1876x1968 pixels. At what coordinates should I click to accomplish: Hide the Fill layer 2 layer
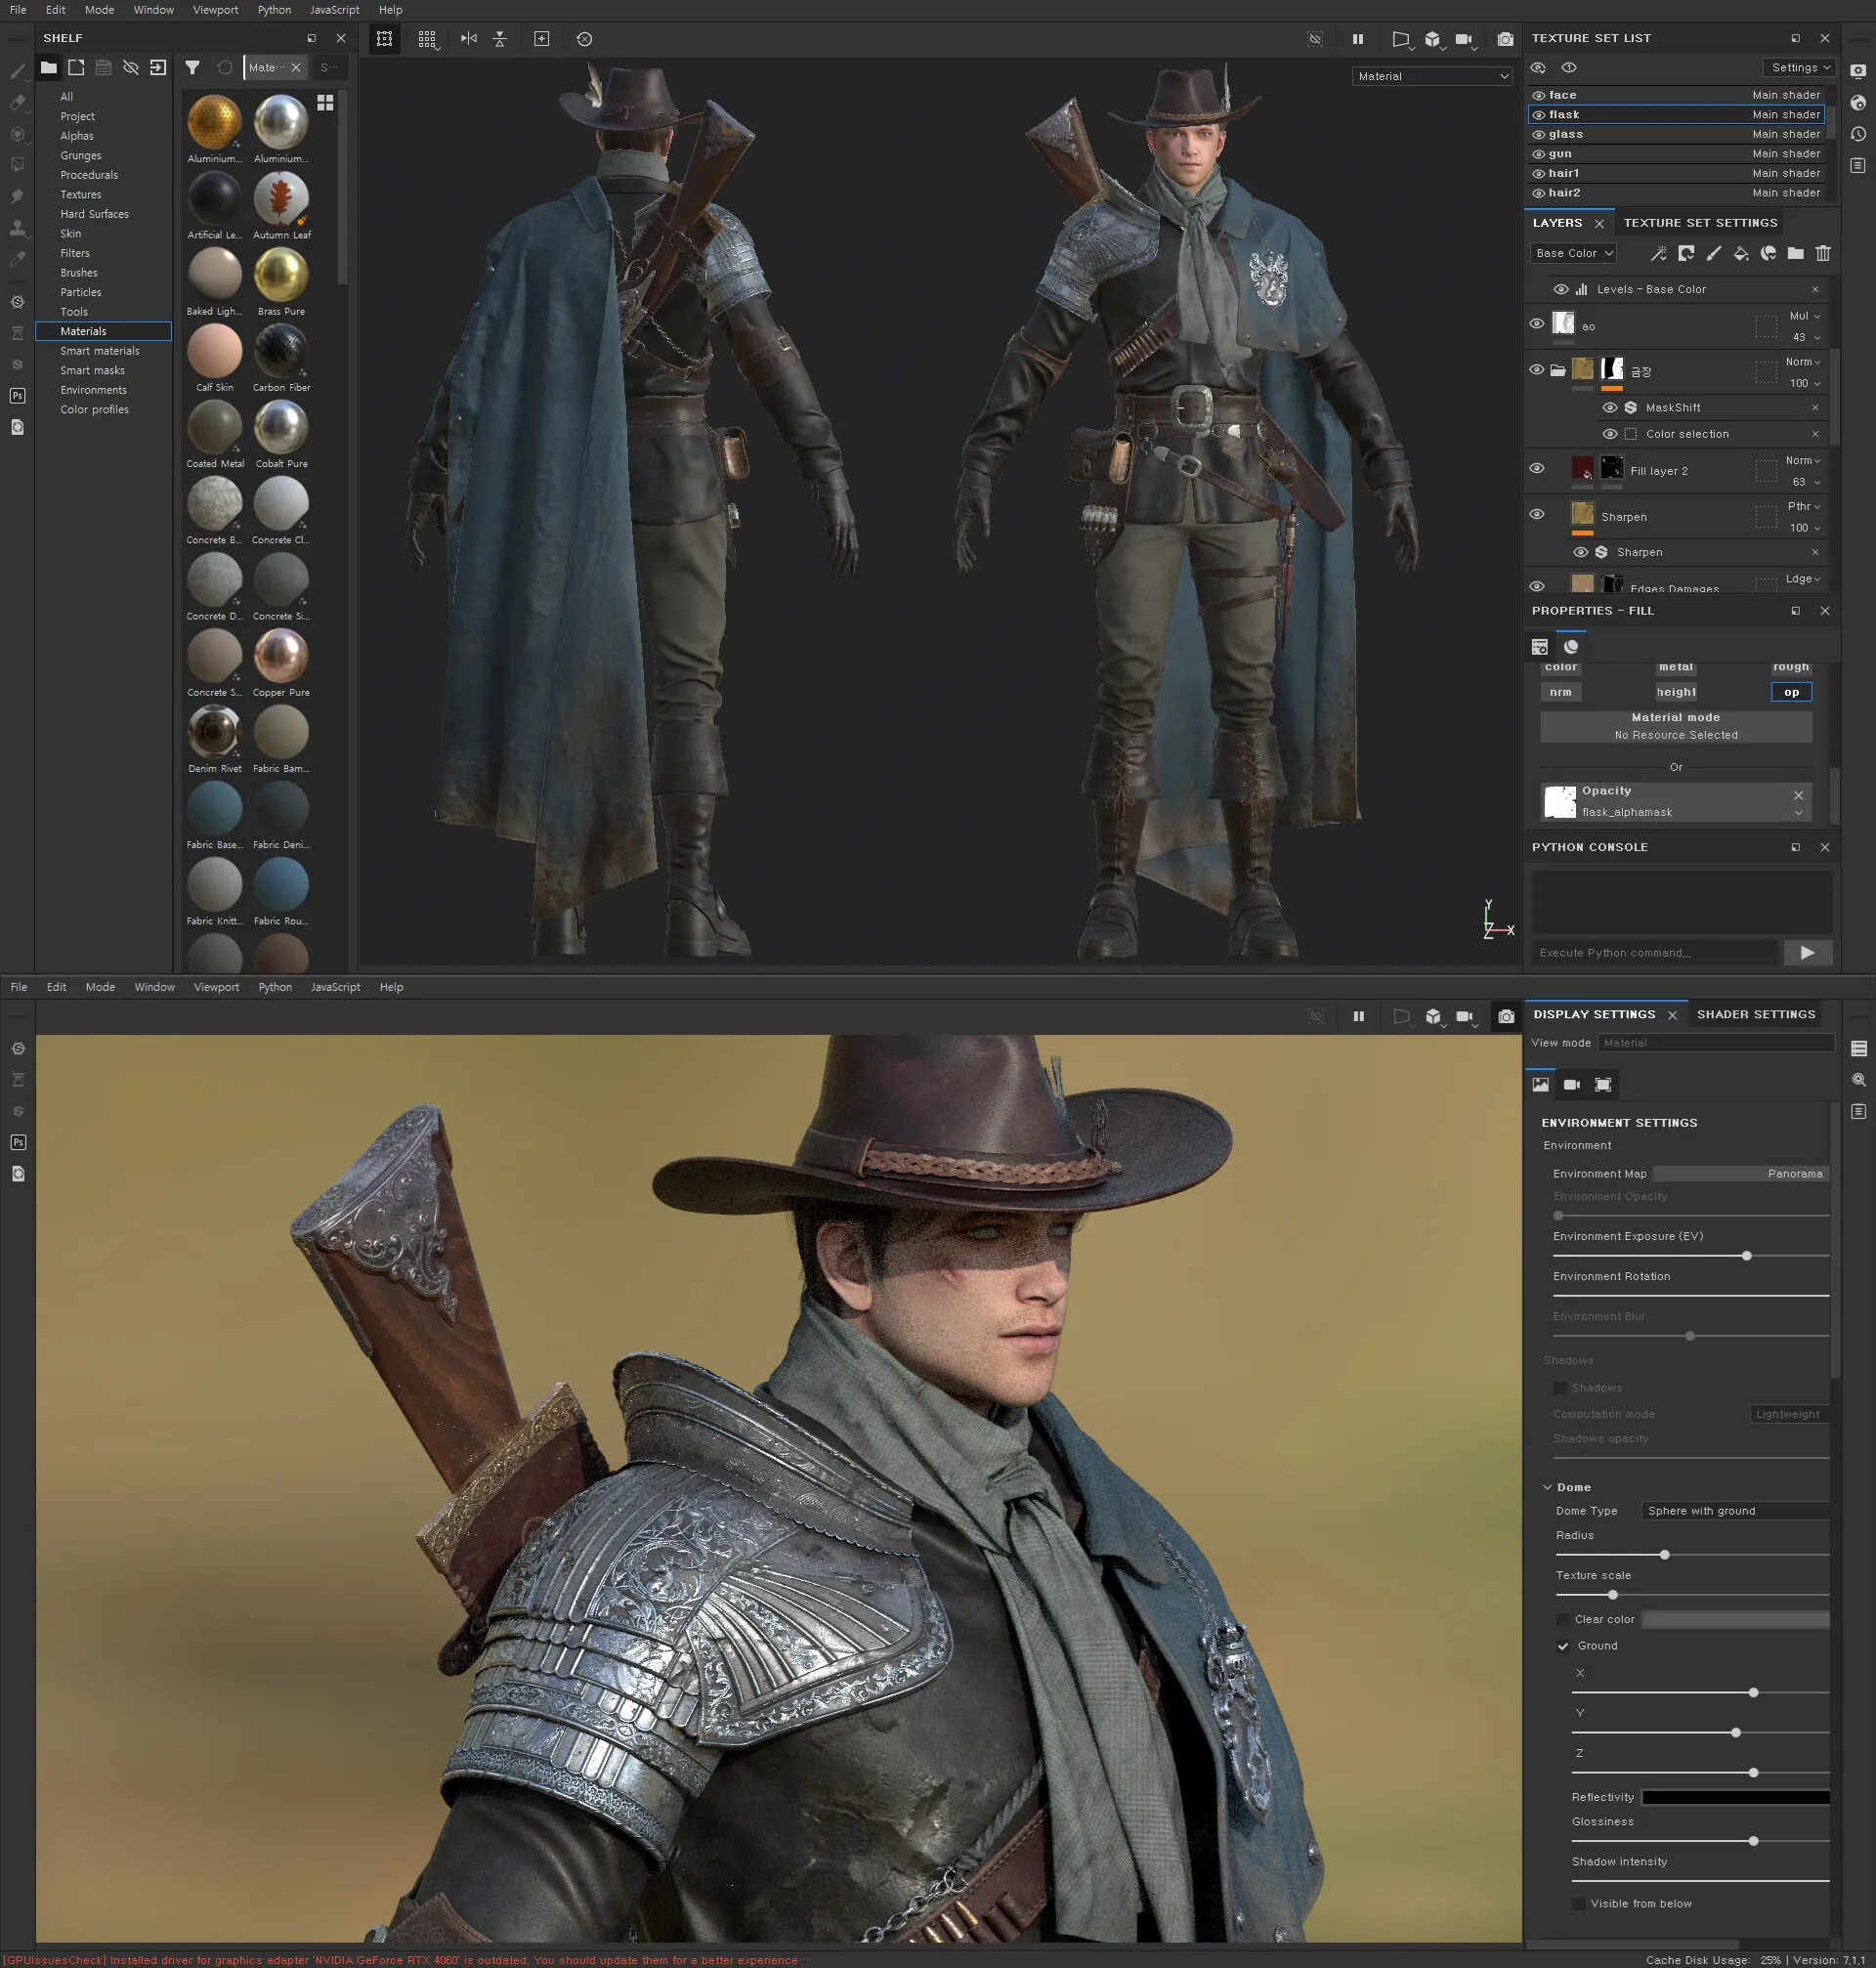tap(1537, 469)
